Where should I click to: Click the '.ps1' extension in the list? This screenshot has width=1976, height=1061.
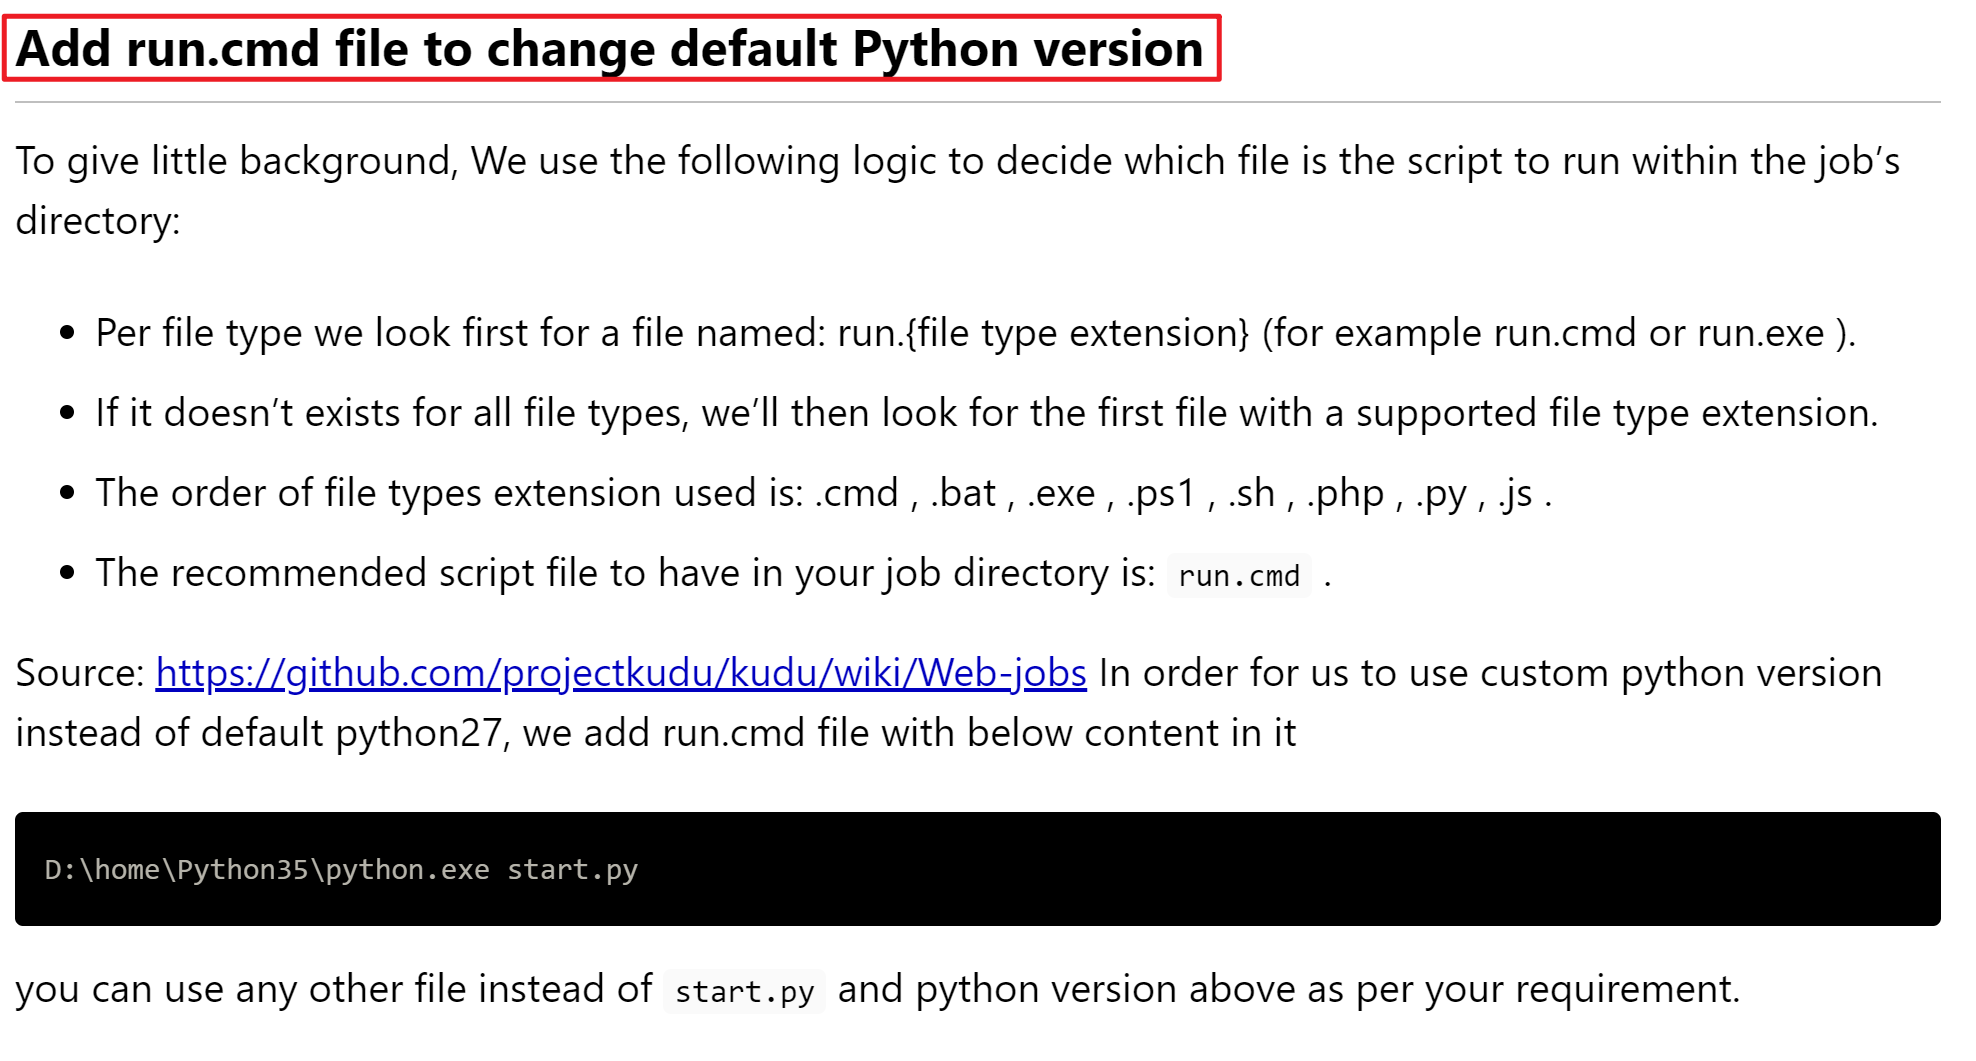pyautogui.click(x=1161, y=493)
